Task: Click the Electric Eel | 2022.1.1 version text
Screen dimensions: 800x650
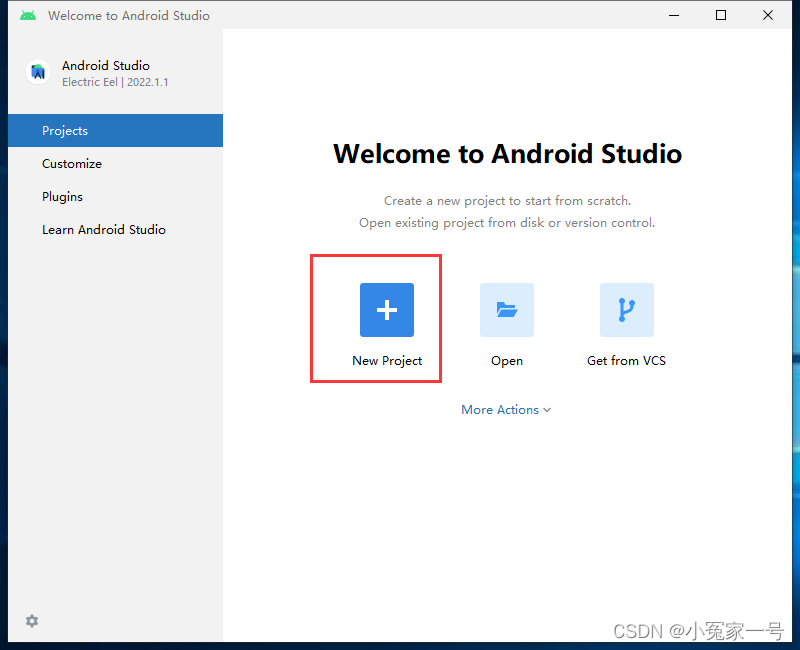Action: 115,82
